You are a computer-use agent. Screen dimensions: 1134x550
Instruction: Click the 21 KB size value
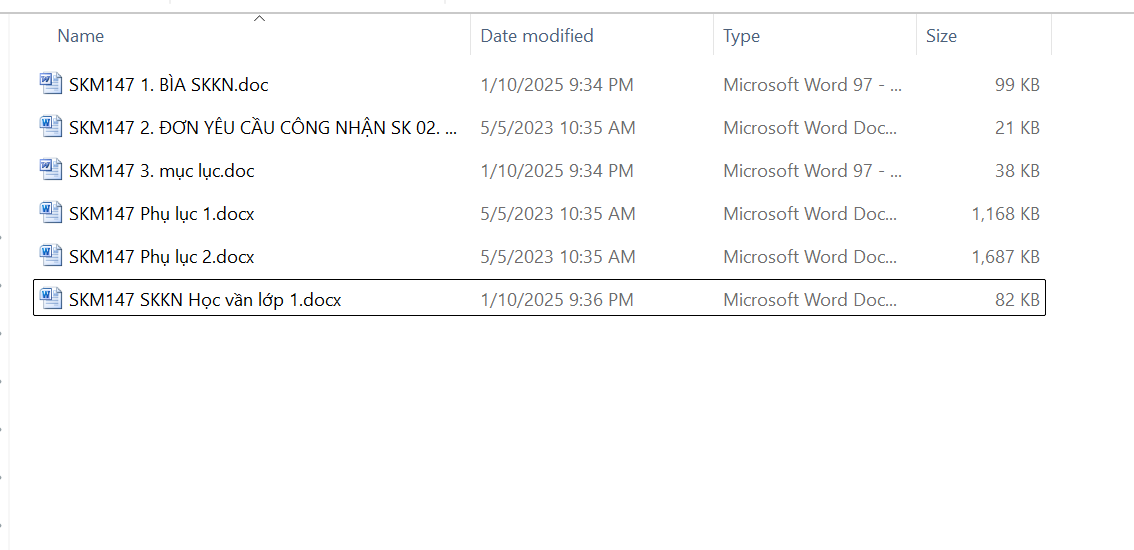tap(1018, 128)
